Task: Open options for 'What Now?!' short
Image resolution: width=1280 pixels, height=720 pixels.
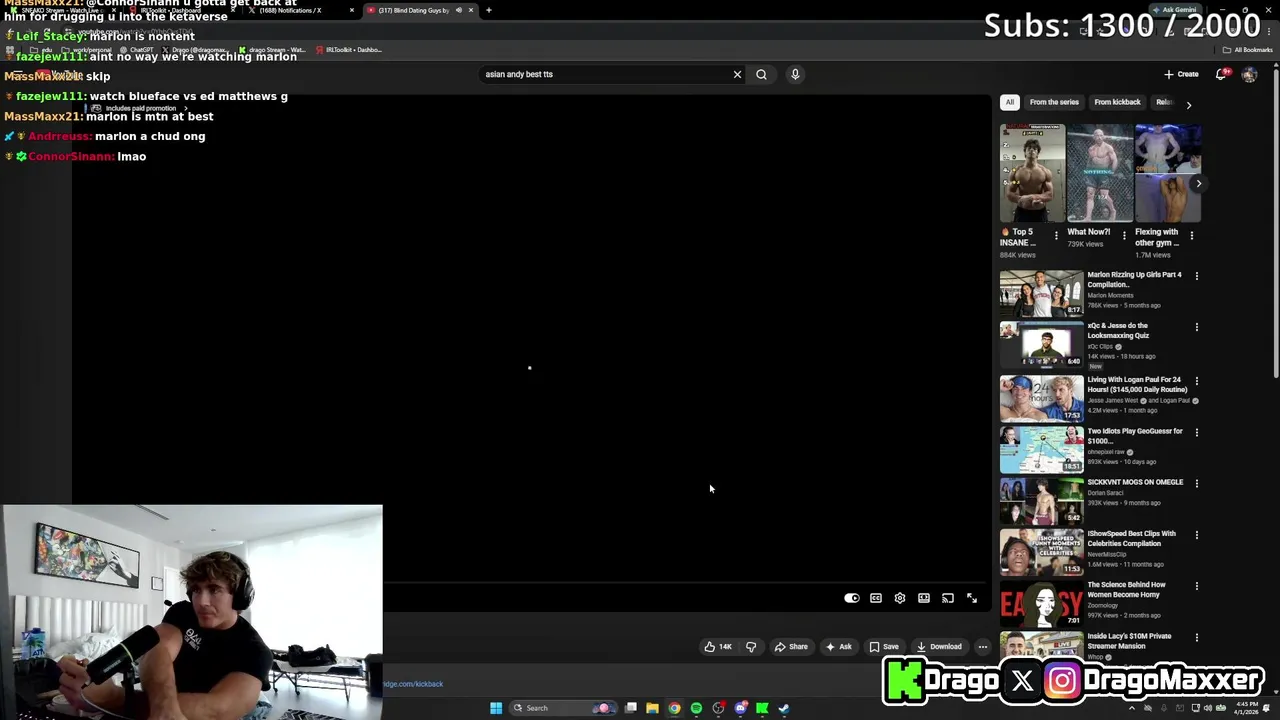Action: click(1123, 235)
